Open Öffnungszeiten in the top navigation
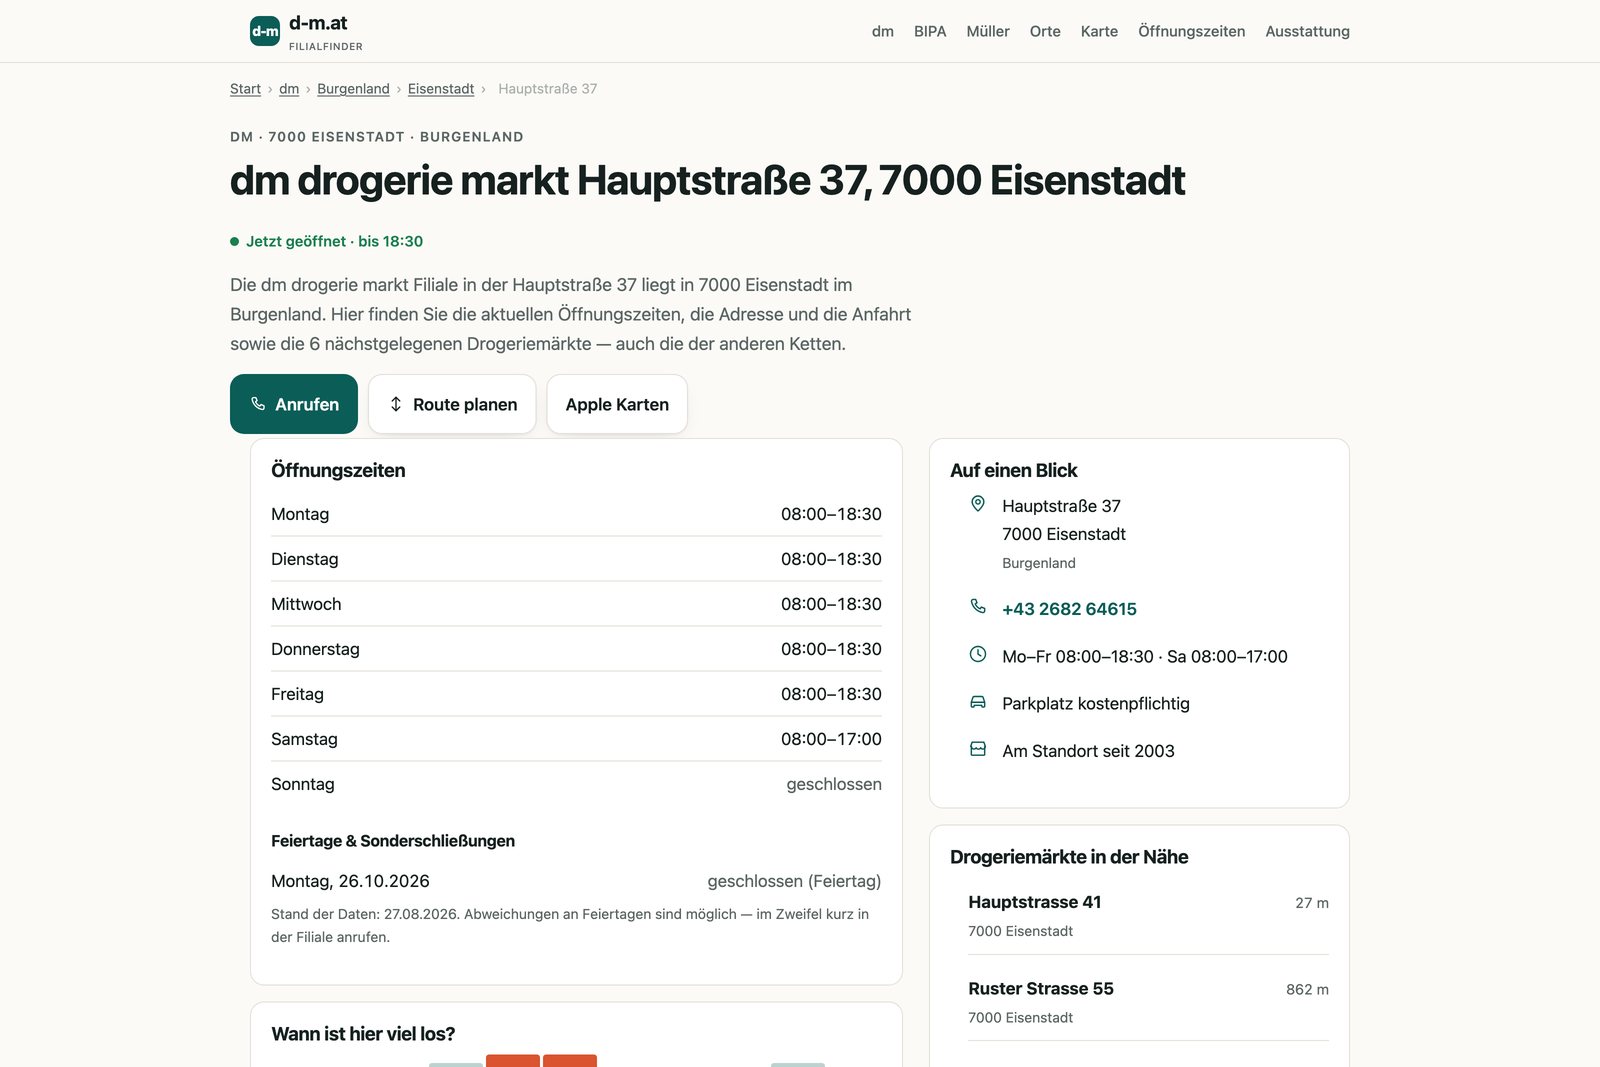 pos(1192,31)
